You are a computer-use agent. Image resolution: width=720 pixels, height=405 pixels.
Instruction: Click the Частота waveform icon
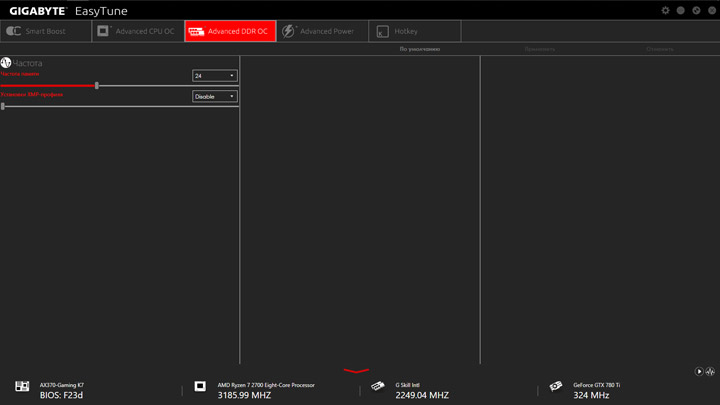(x=6, y=62)
